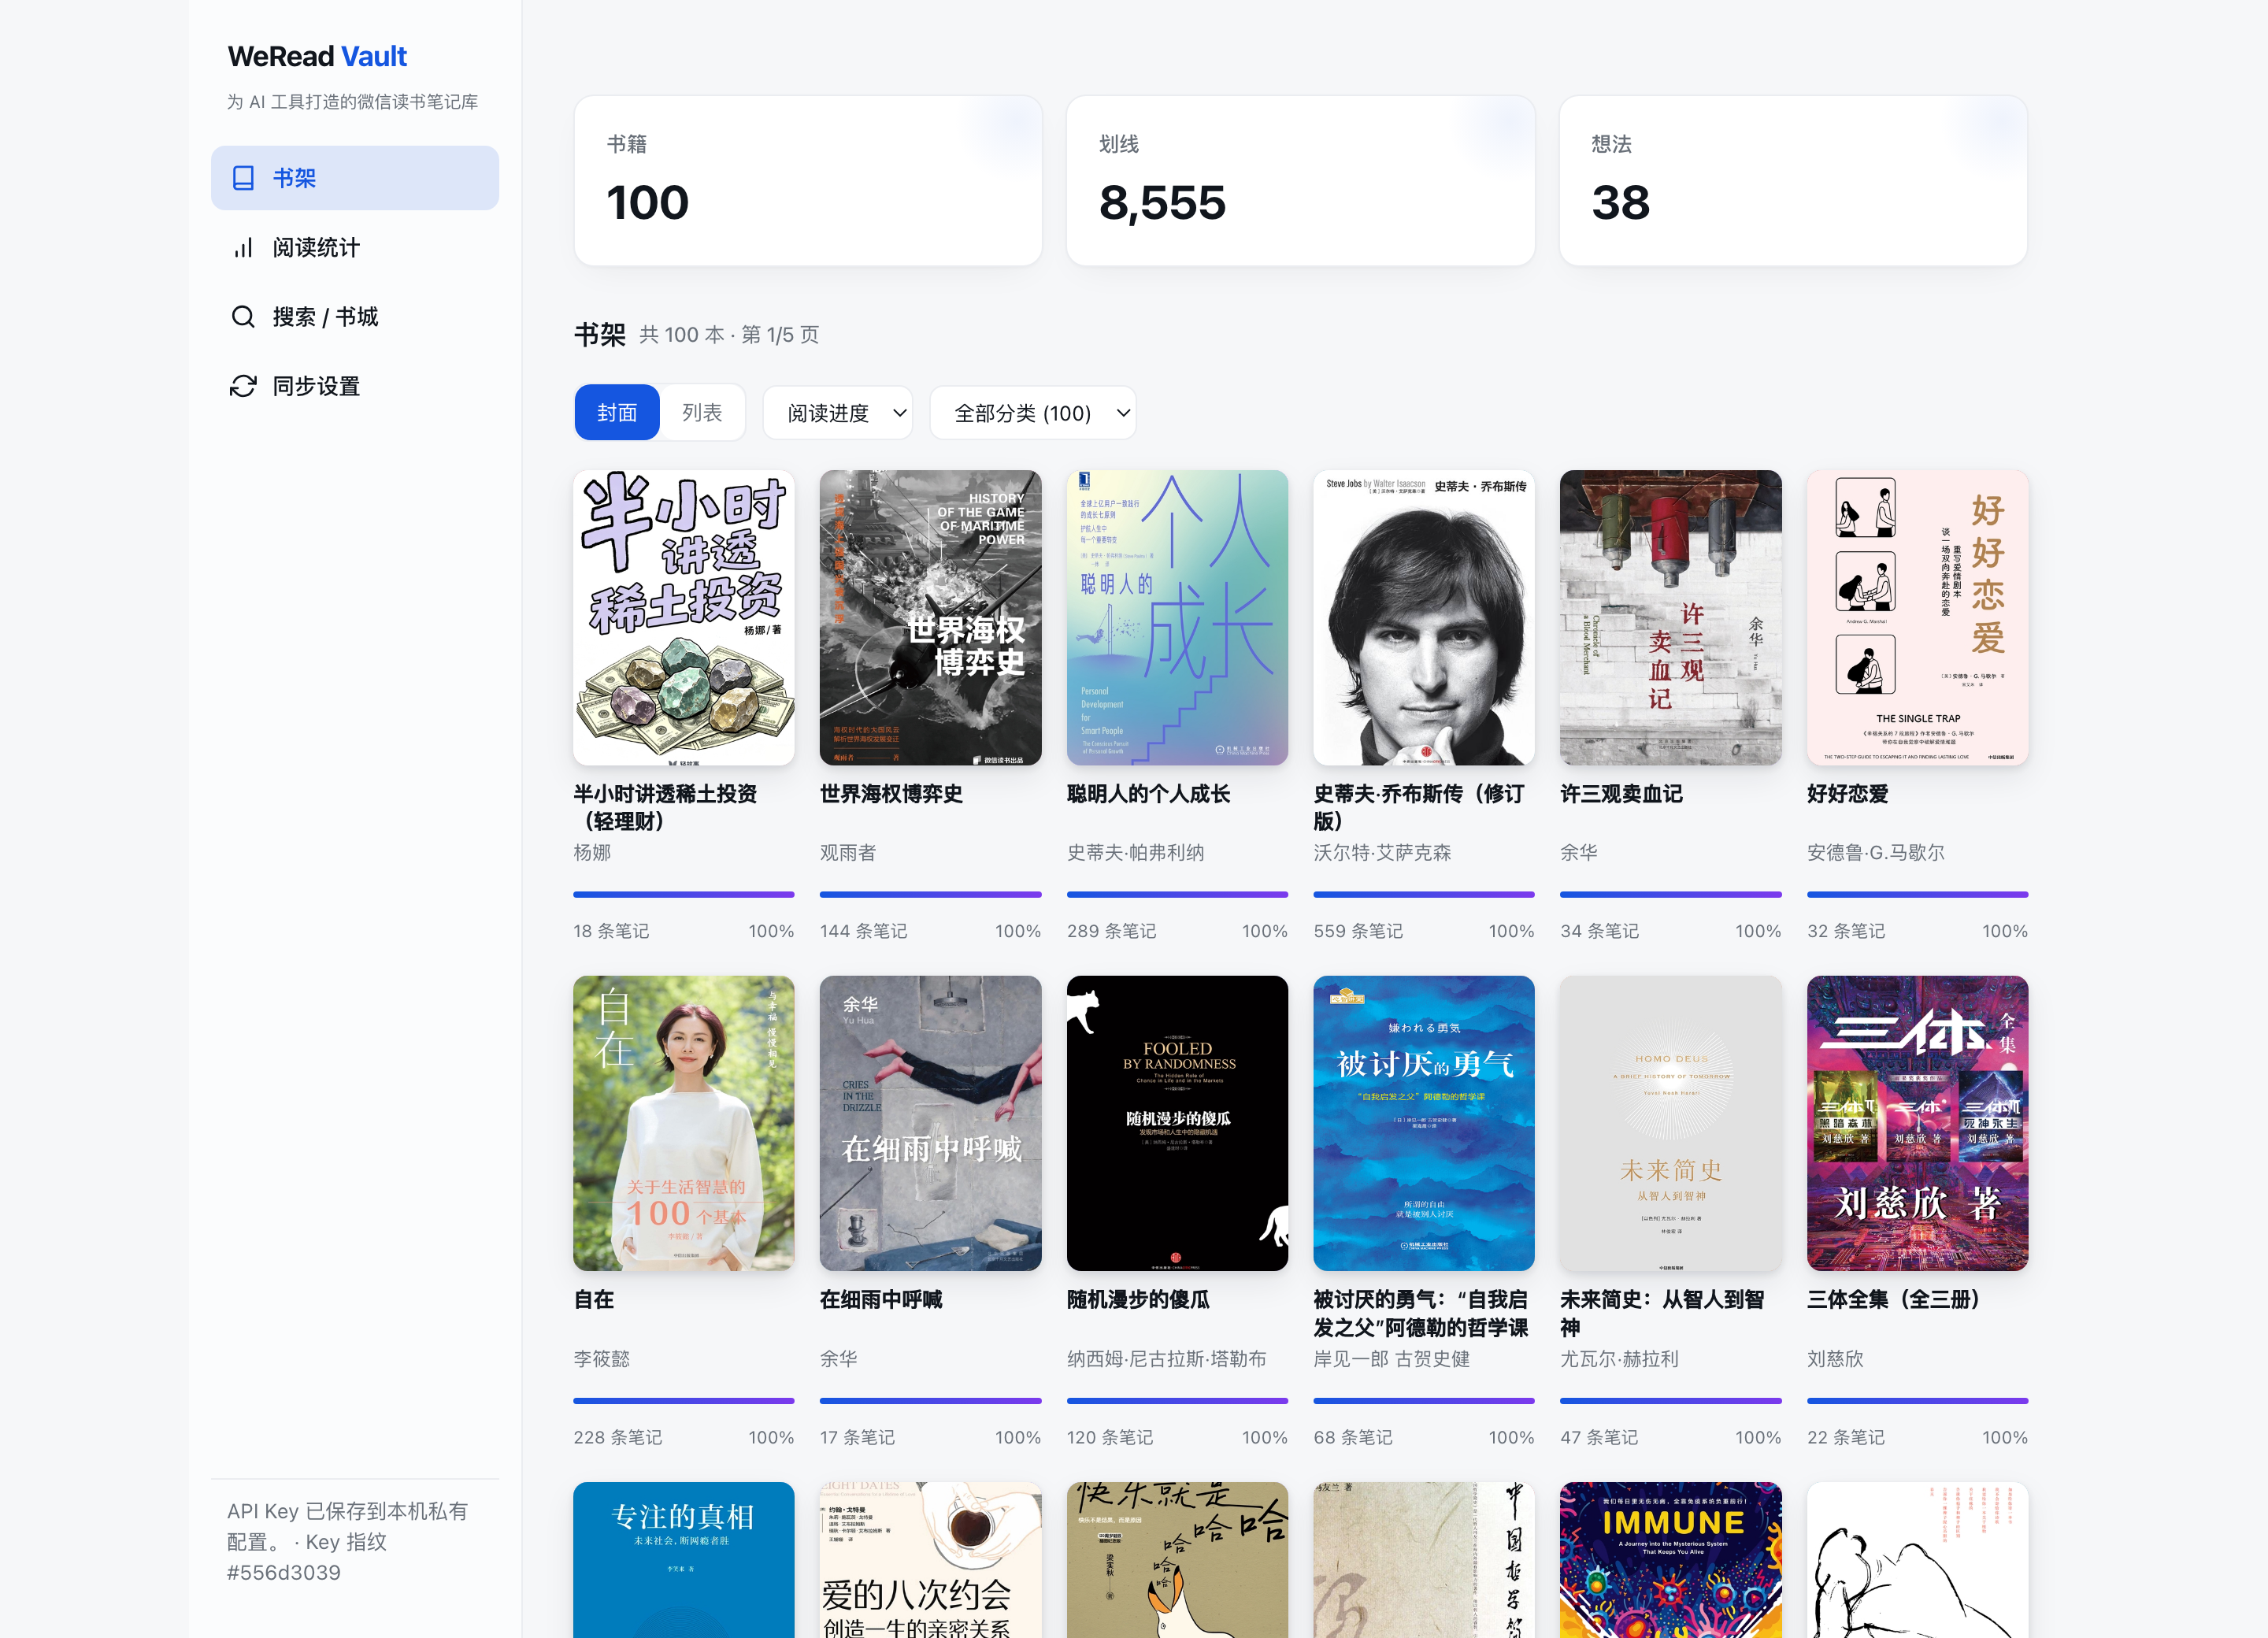Click the 559 条笔记 note count
This screenshot has height=1638, width=2268.
click(1358, 931)
